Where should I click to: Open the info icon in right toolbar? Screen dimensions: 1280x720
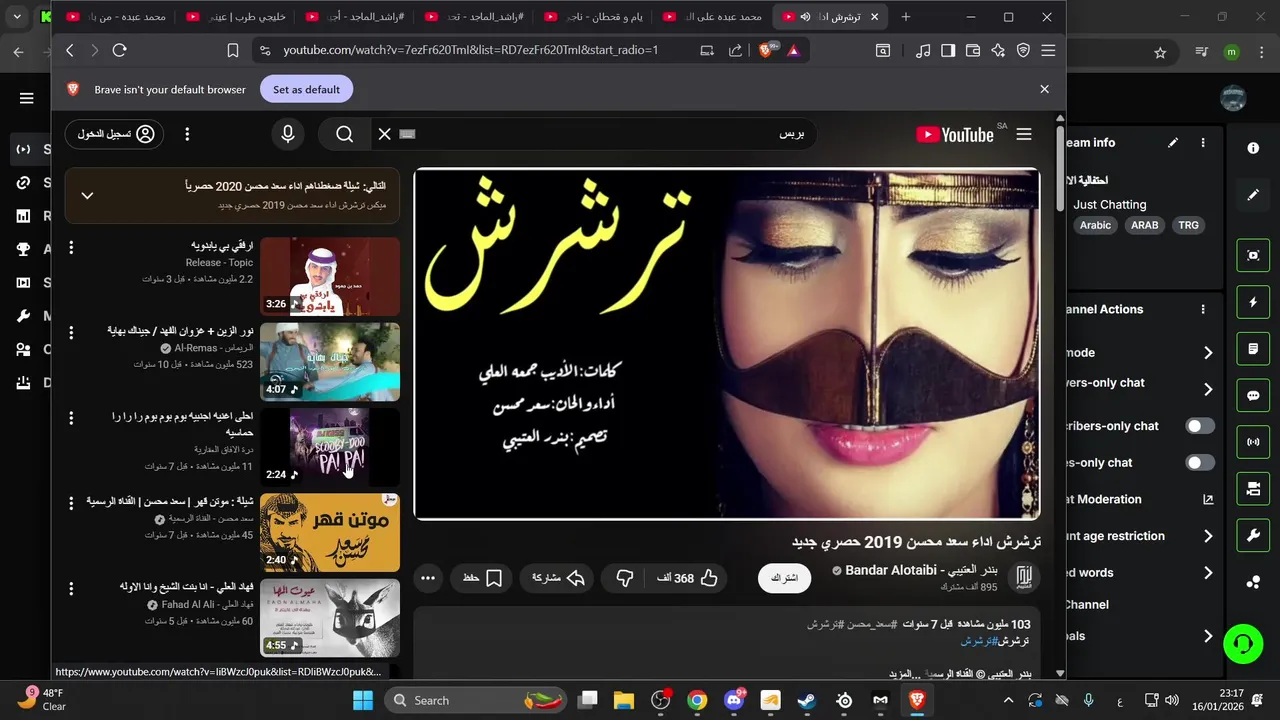[x=1253, y=148]
